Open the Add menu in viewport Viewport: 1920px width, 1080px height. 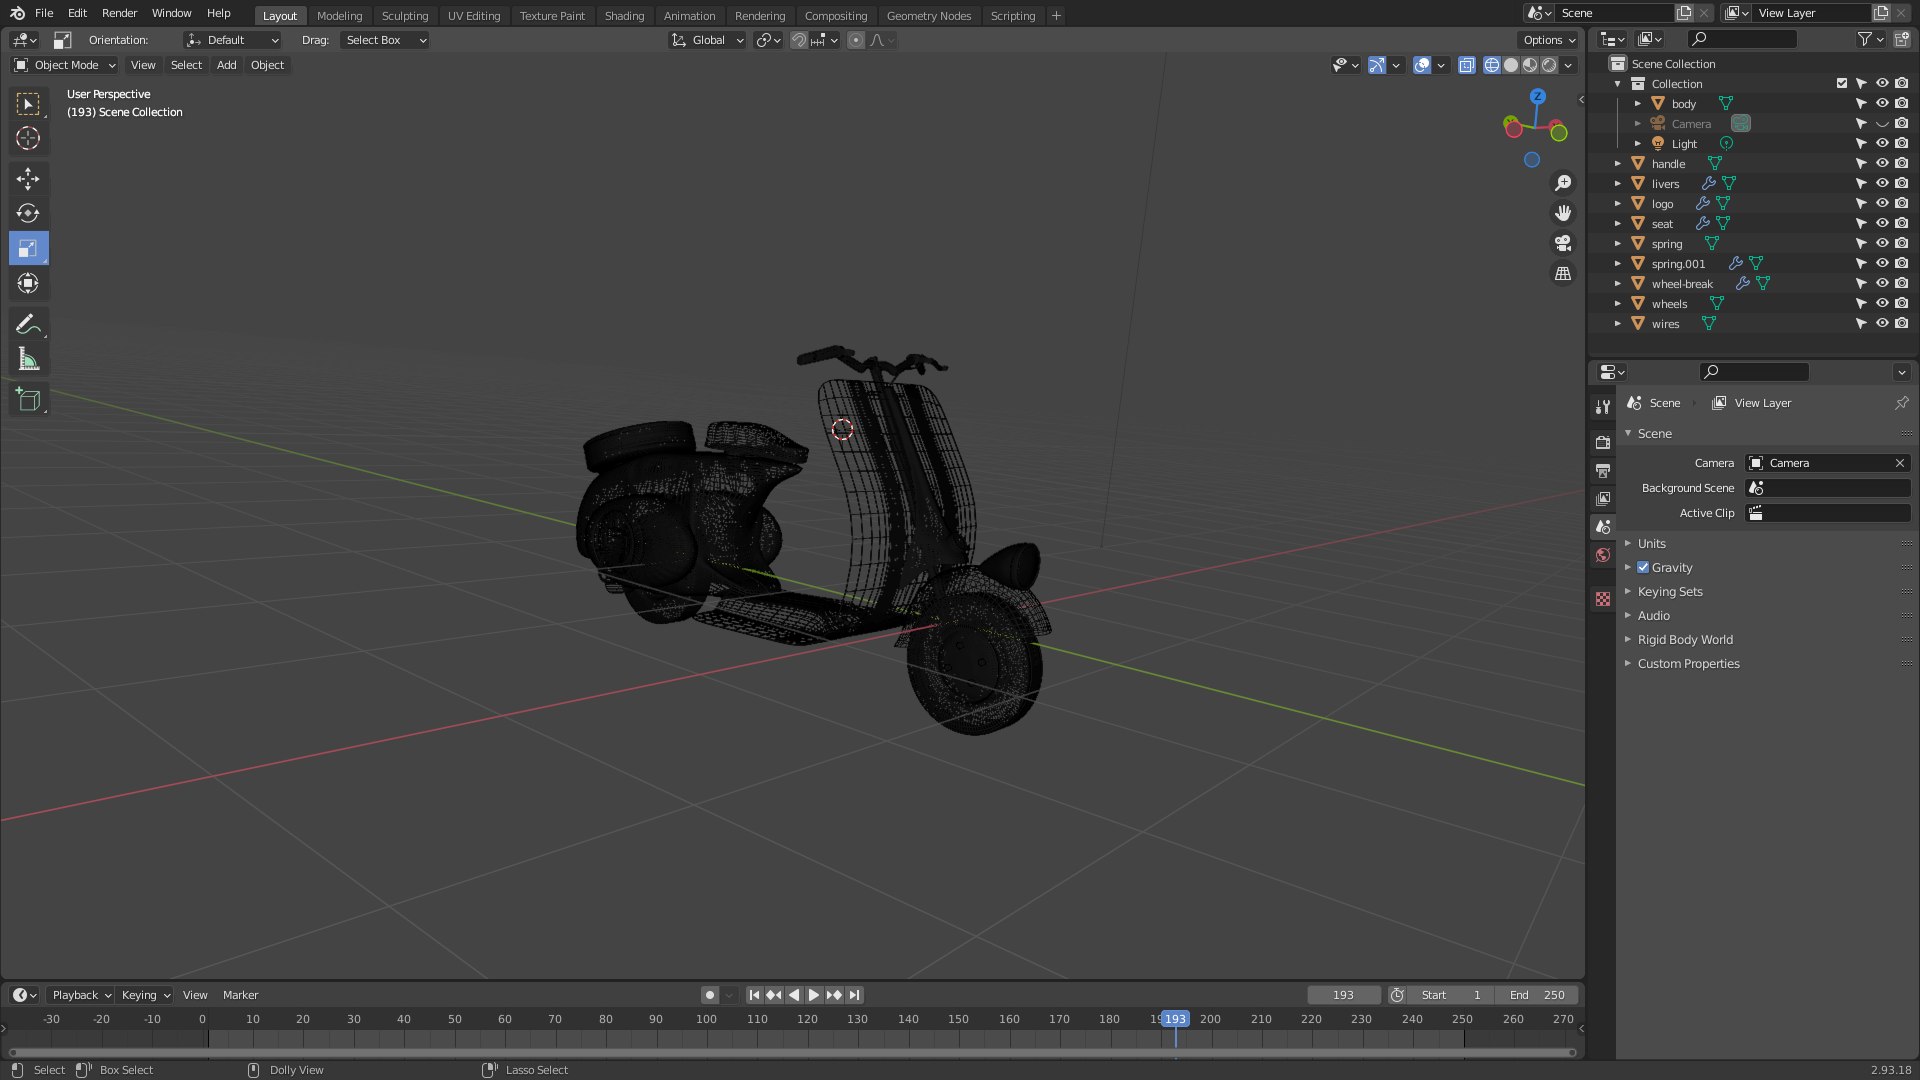pos(227,65)
